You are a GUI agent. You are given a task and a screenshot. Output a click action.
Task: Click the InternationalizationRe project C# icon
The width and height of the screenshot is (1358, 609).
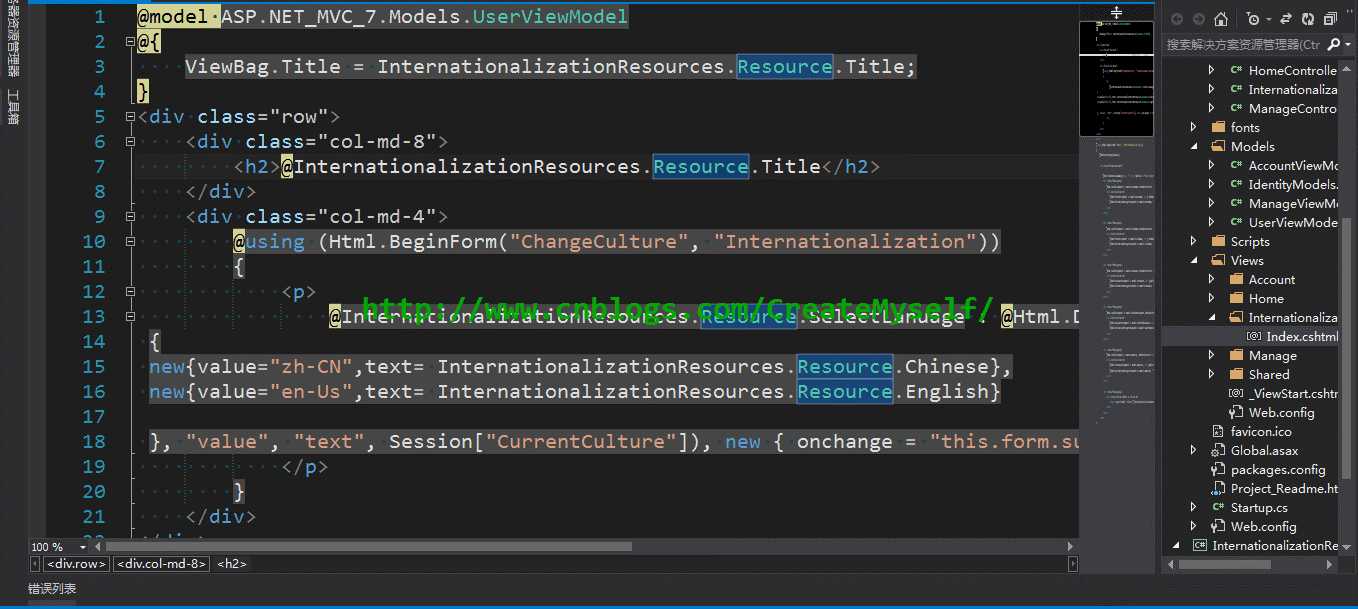click(1200, 545)
